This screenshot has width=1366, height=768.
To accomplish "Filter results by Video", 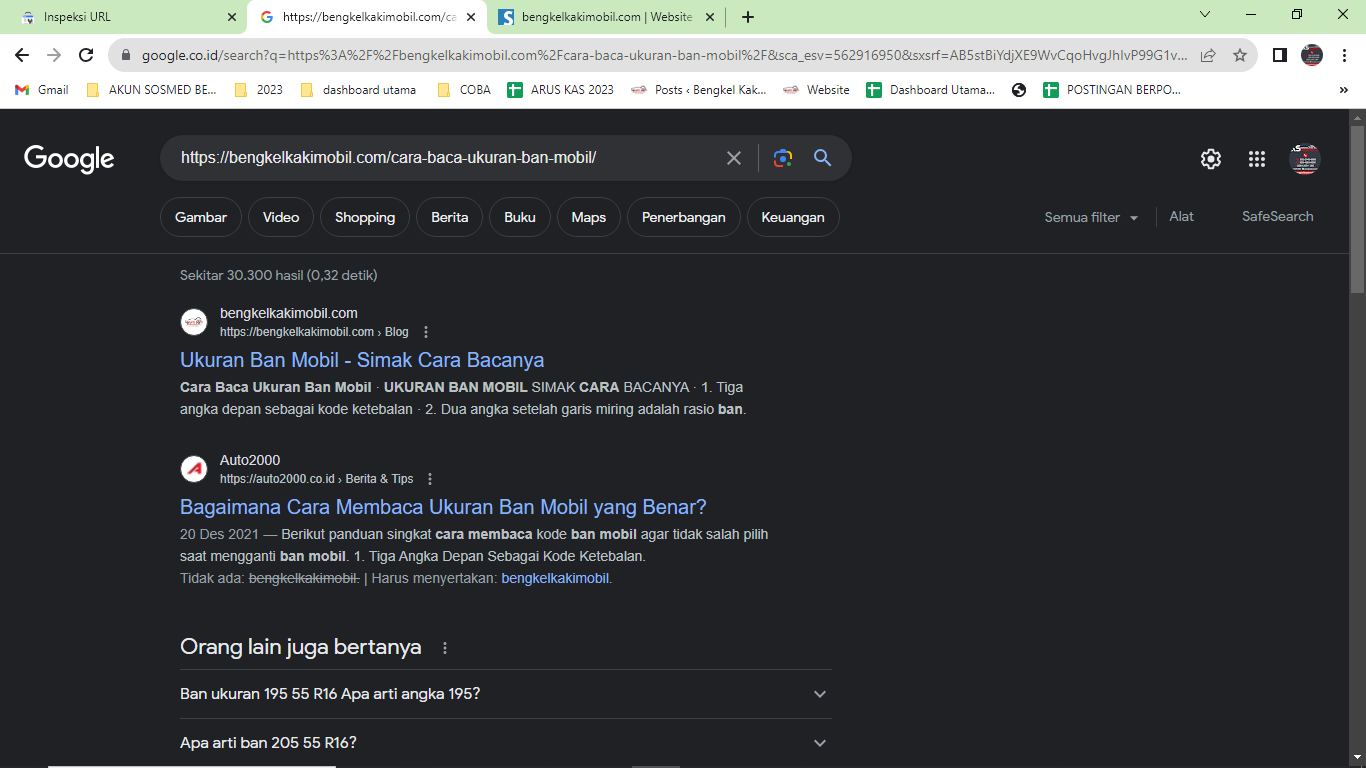I will (x=281, y=217).
